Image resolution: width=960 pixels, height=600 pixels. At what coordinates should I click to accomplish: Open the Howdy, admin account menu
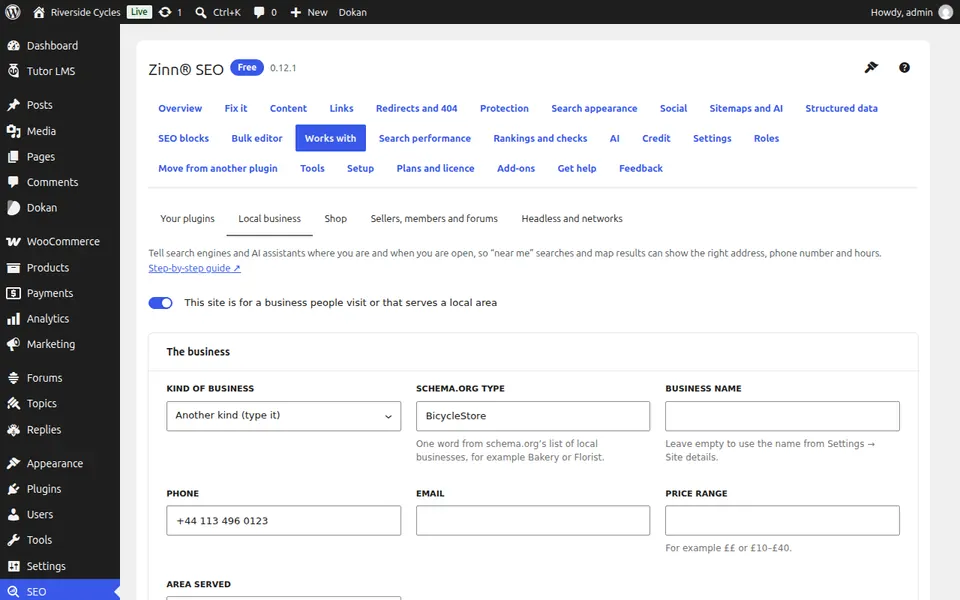point(911,12)
